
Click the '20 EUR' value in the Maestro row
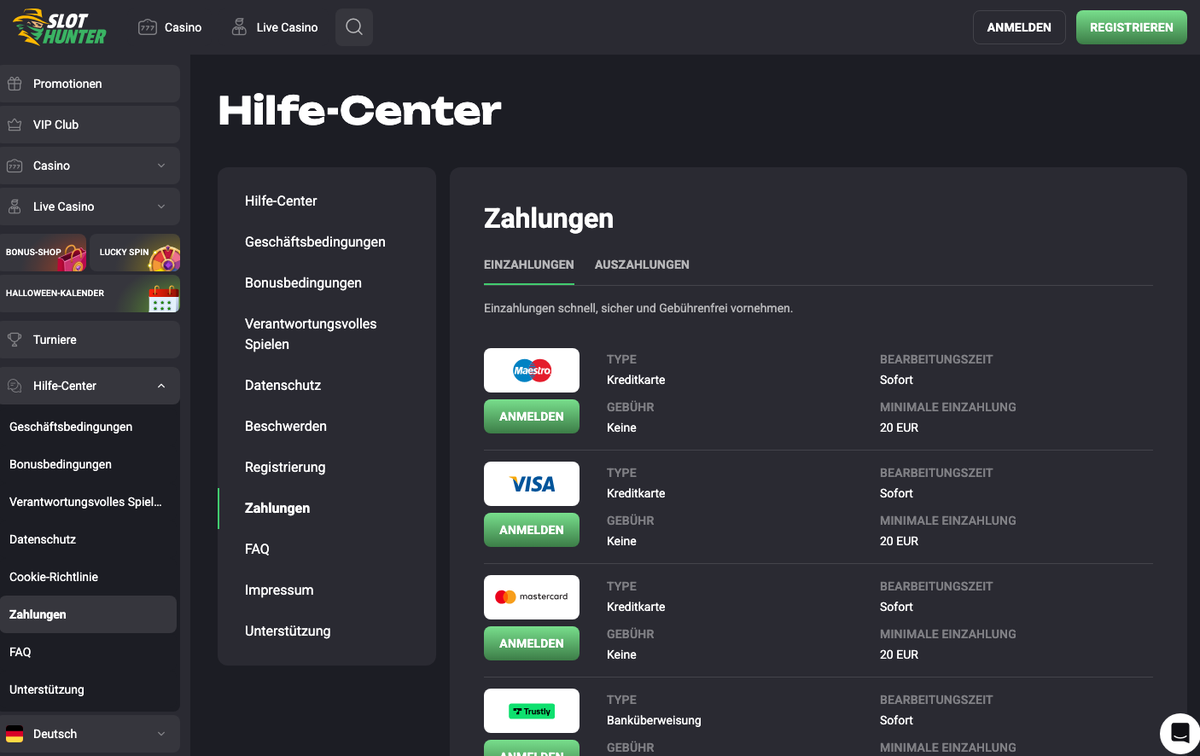click(x=899, y=428)
